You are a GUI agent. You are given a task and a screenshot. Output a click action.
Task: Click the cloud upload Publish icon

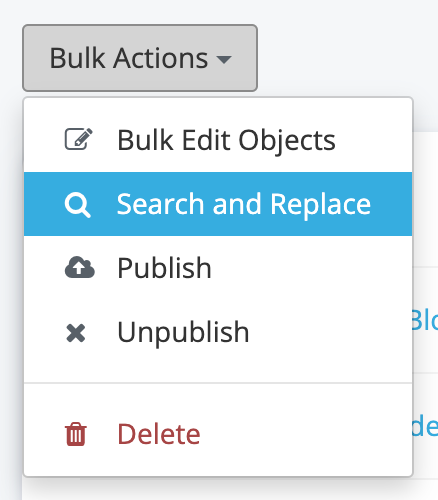point(80,268)
